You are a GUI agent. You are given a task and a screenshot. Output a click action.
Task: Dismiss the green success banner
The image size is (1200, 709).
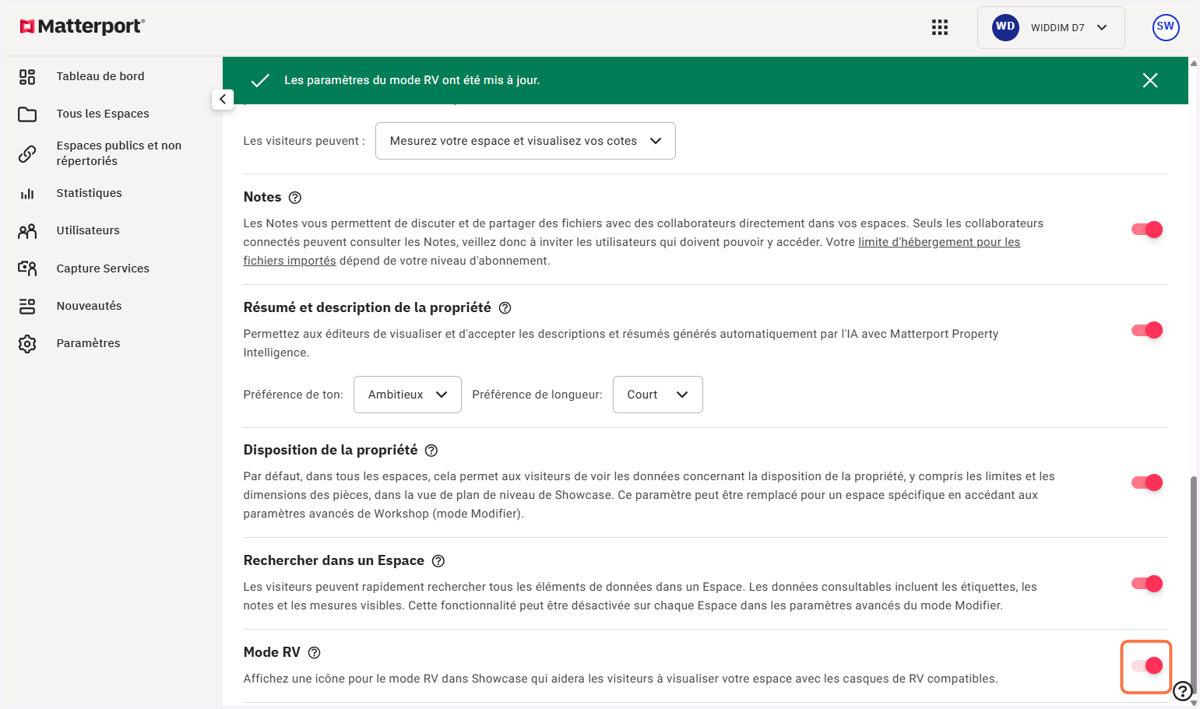click(1150, 80)
